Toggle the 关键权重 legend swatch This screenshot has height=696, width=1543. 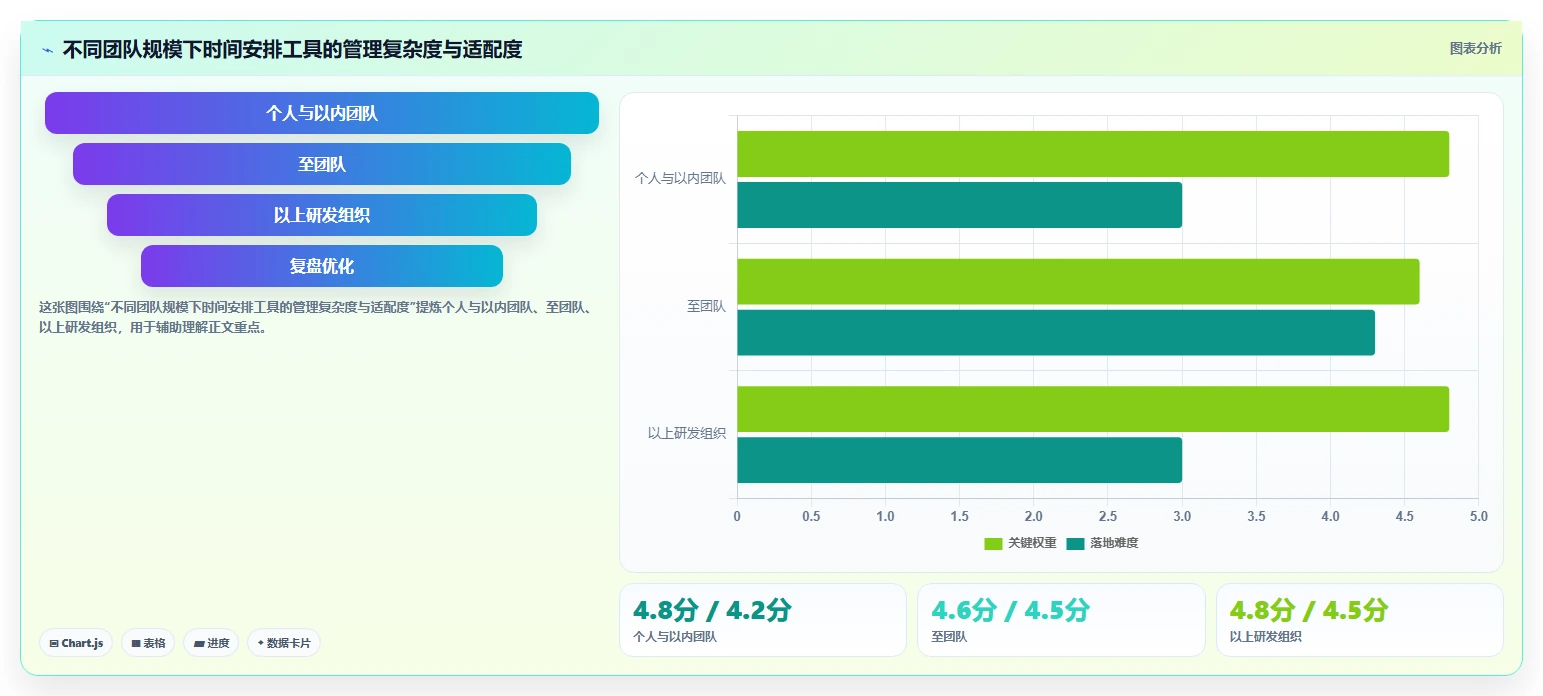click(993, 544)
